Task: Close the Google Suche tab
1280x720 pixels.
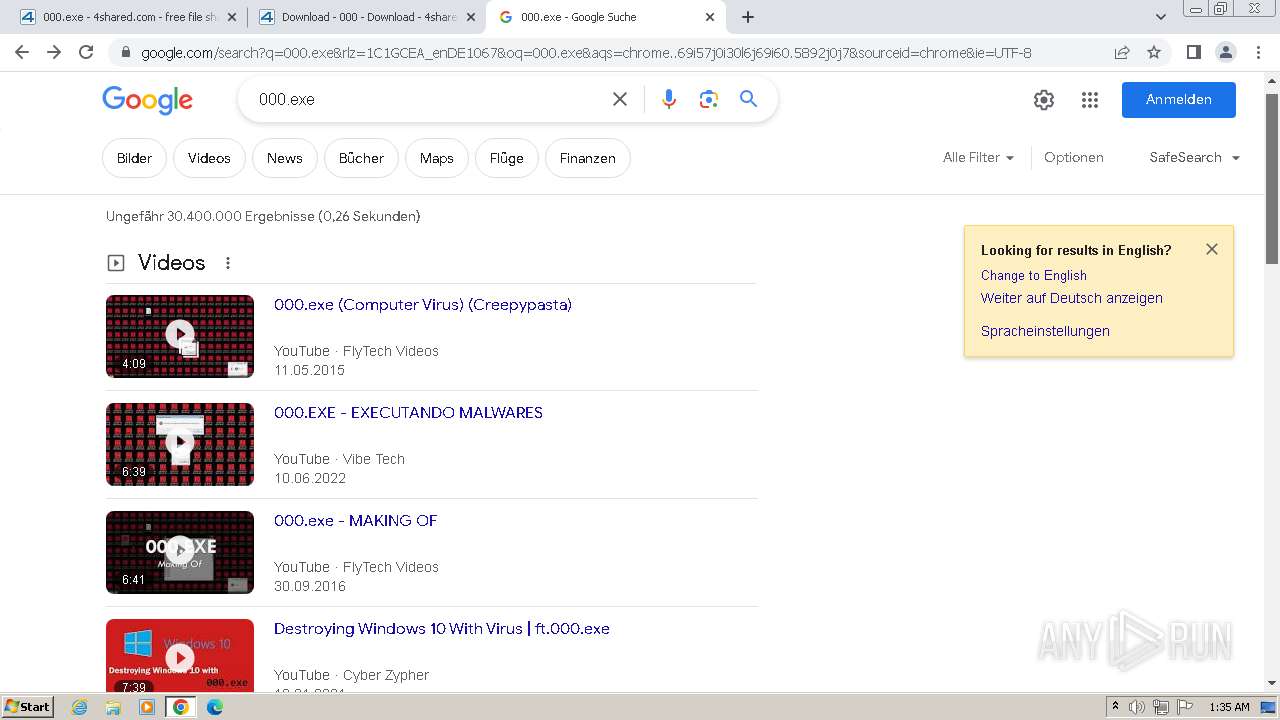Action: pyautogui.click(x=710, y=17)
